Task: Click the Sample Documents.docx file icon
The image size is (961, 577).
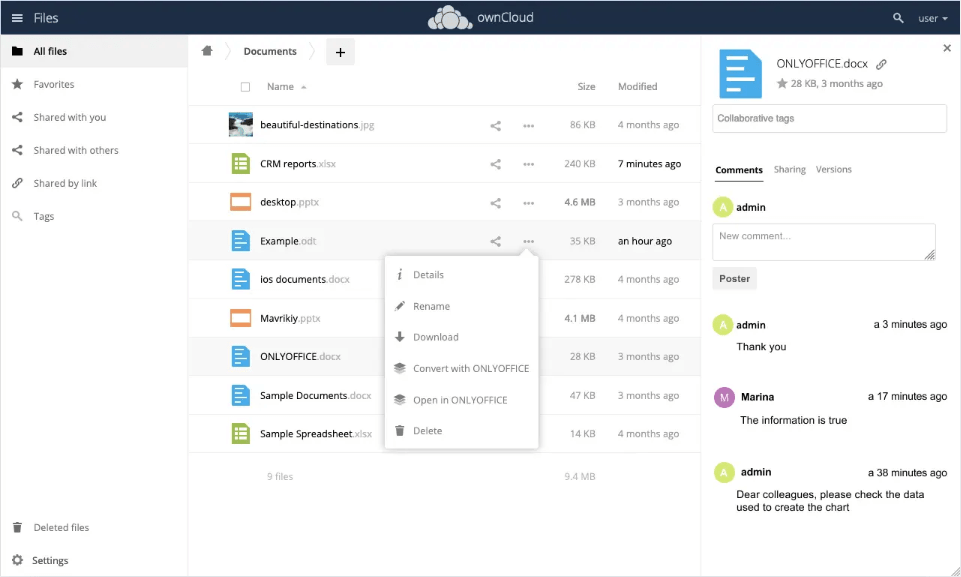Action: (240, 395)
